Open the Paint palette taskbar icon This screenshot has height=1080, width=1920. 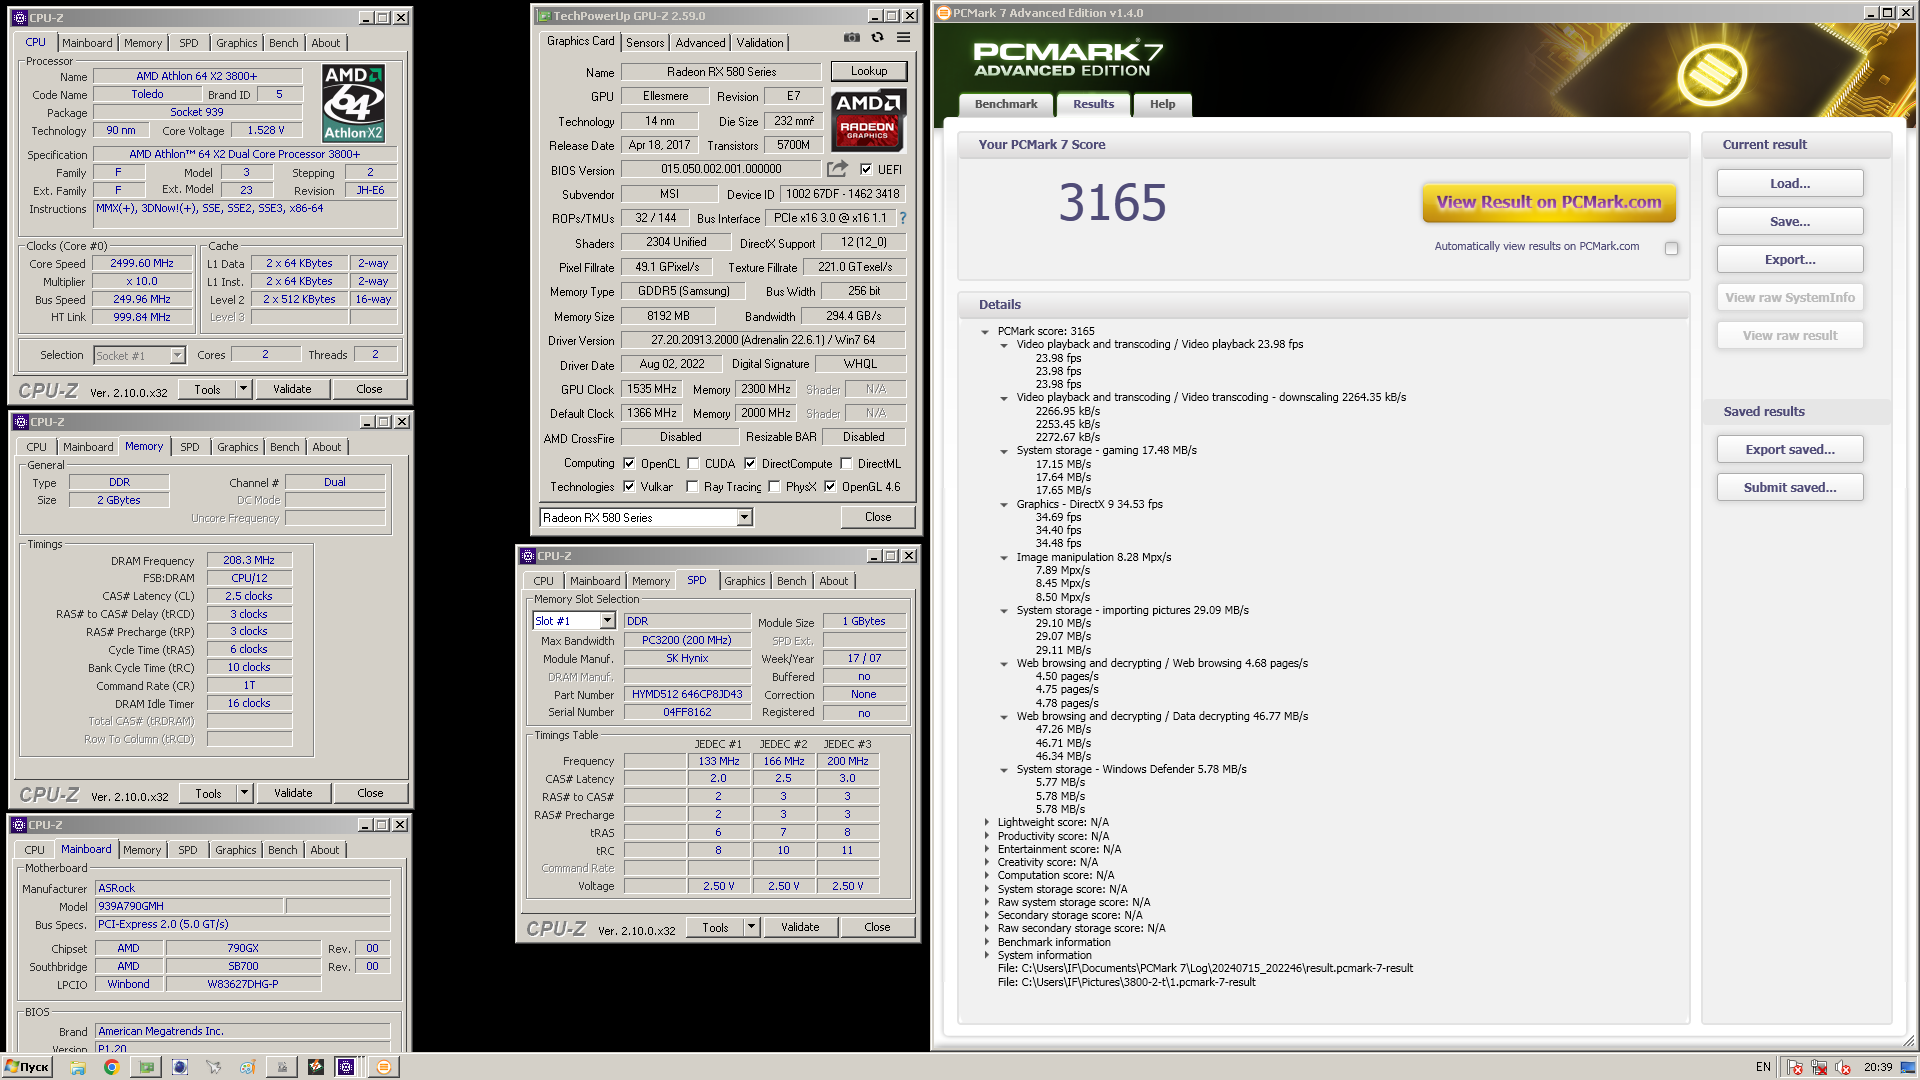pyautogui.click(x=248, y=1067)
